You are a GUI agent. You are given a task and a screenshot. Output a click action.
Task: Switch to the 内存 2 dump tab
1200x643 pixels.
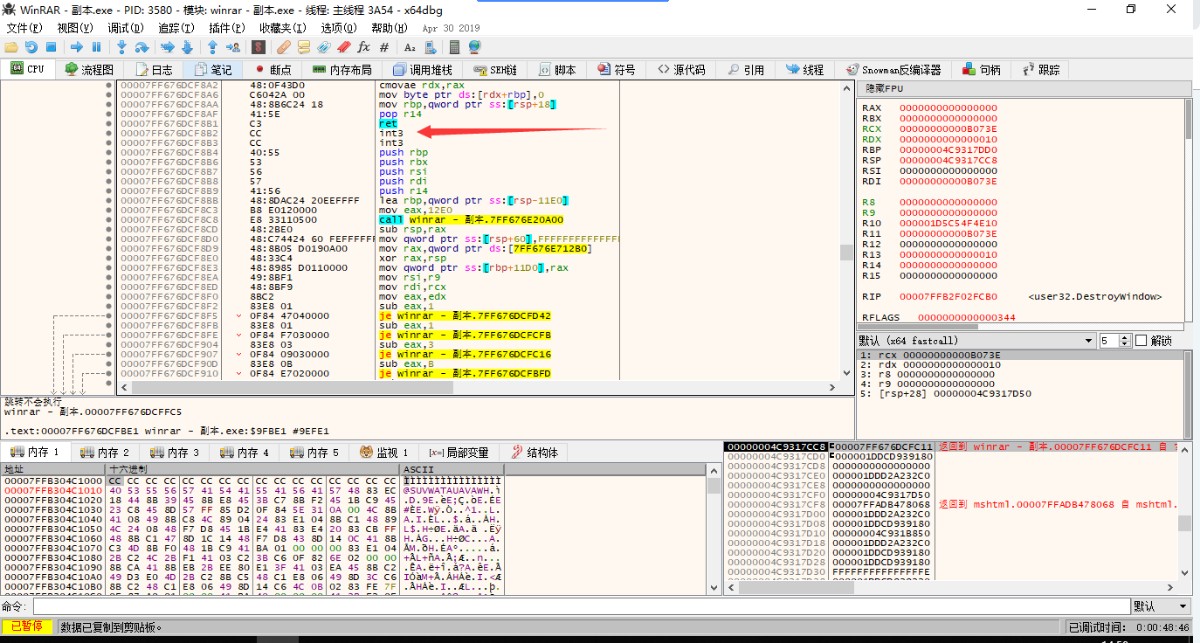click(105, 453)
